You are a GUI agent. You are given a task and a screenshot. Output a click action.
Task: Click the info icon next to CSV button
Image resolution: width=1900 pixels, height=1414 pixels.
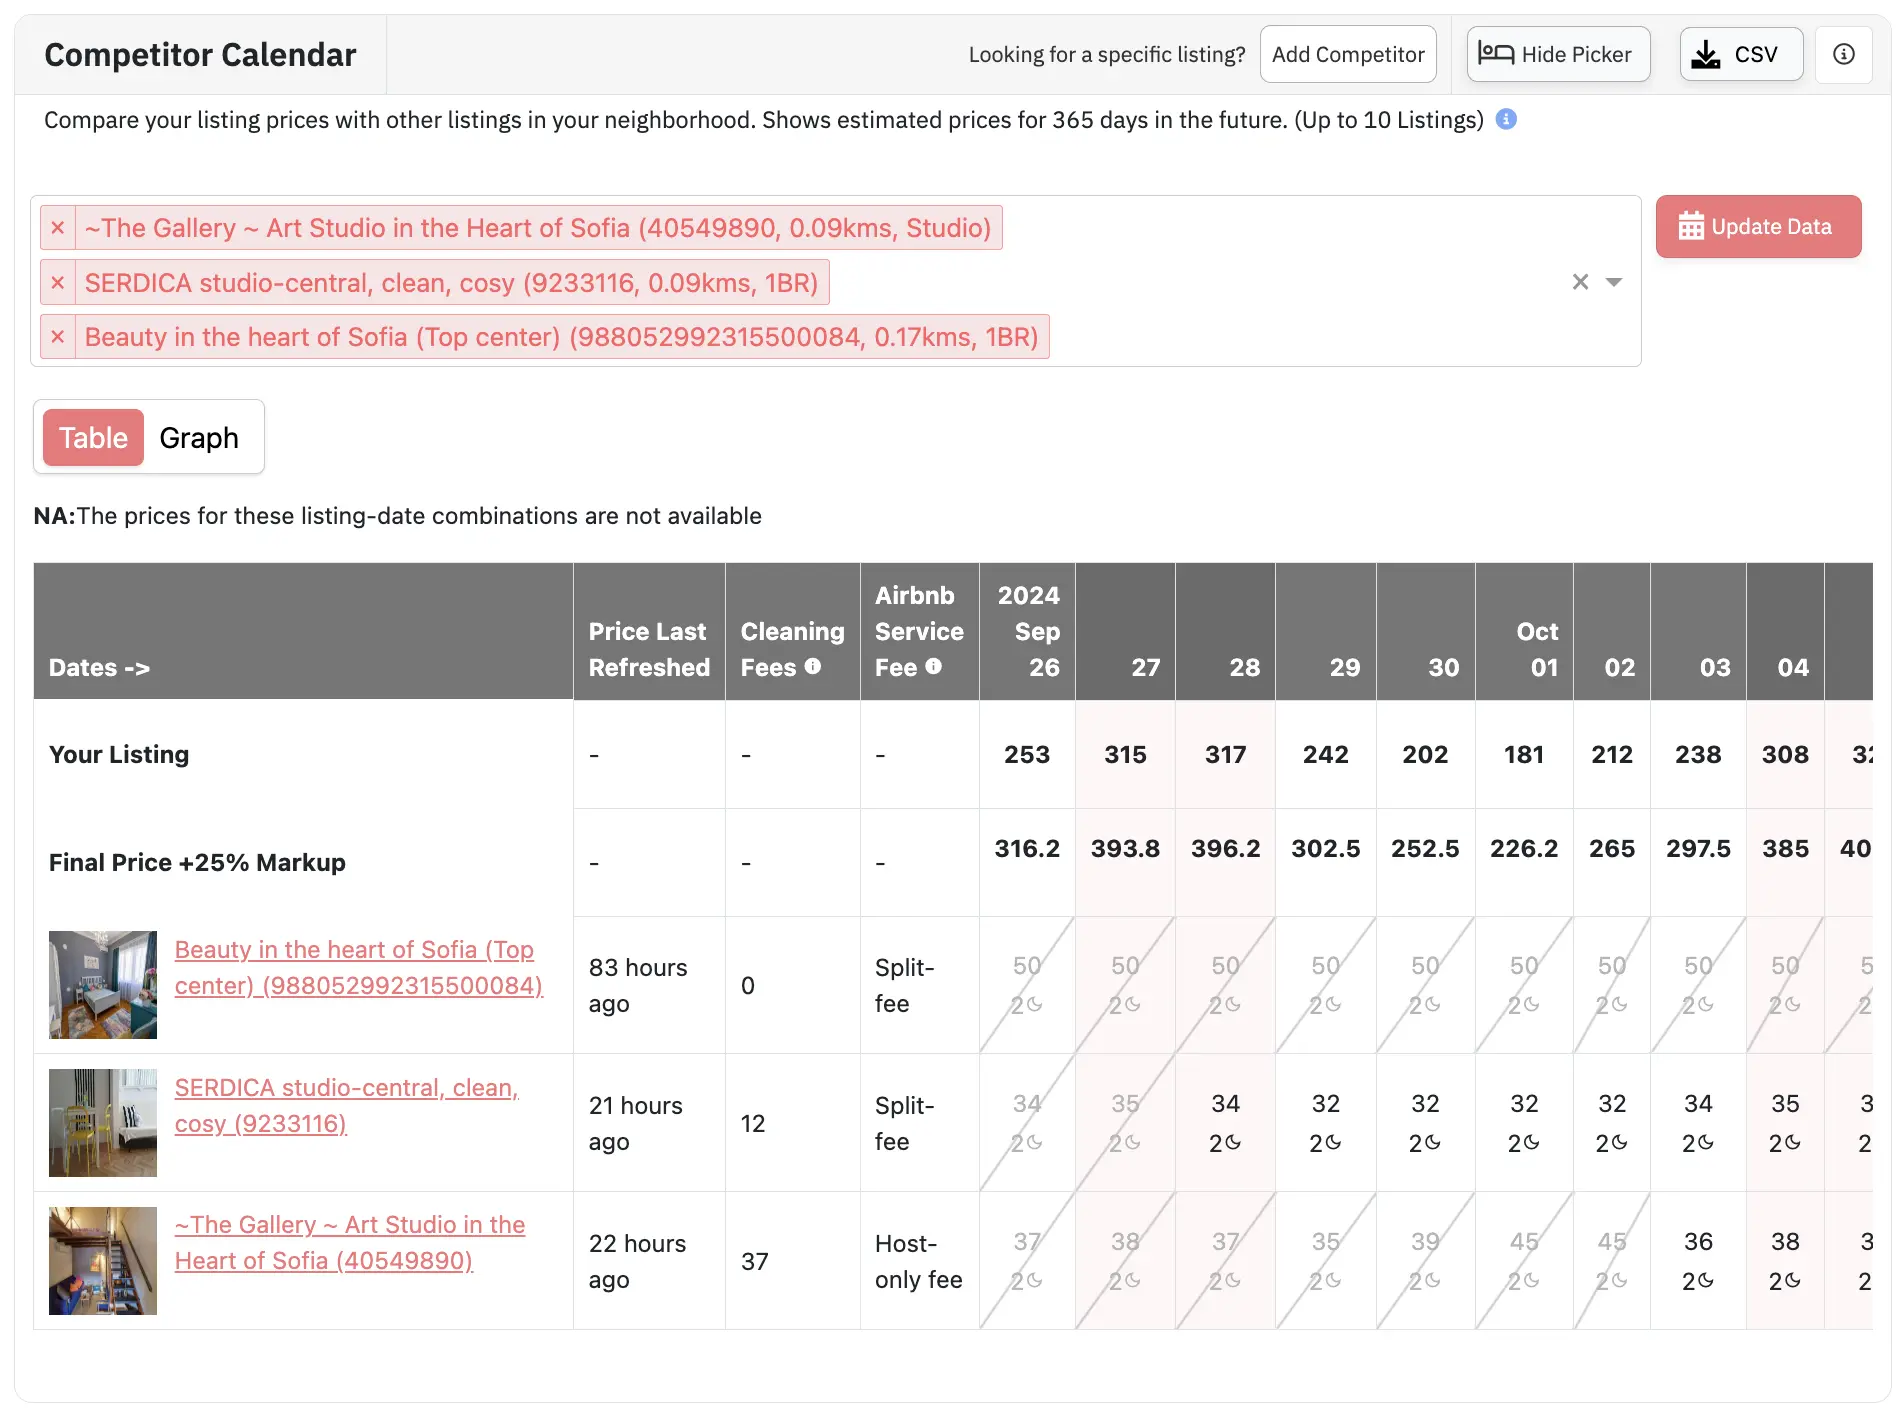coord(1843,54)
